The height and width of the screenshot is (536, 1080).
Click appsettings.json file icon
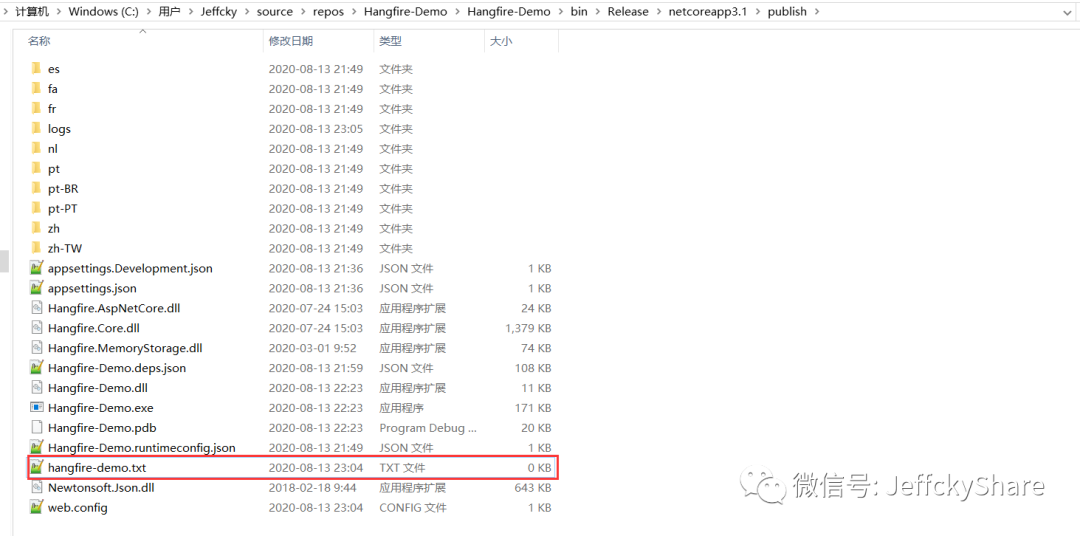[37, 289]
